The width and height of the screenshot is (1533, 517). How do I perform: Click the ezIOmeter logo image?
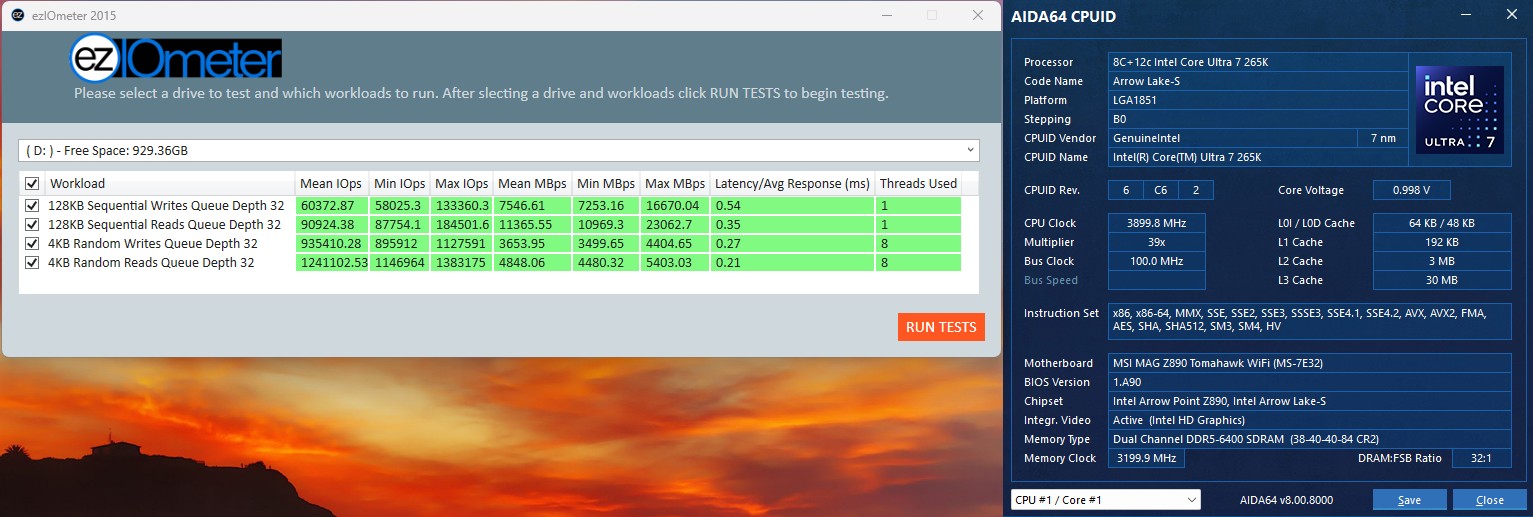(x=176, y=60)
